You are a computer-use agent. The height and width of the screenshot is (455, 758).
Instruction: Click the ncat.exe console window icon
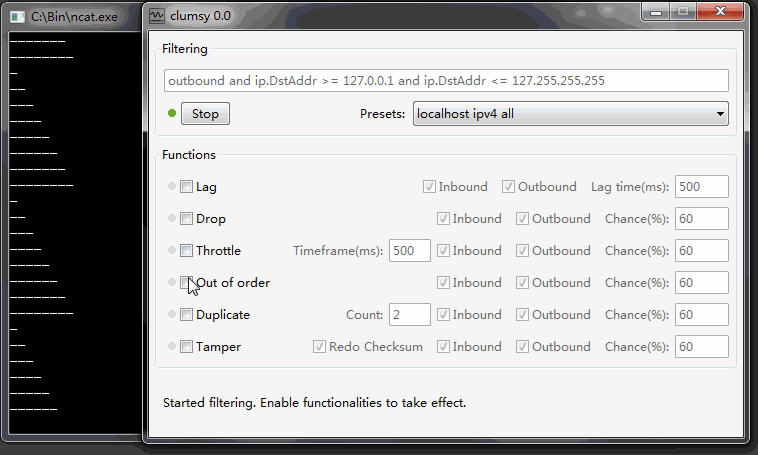click(x=17, y=17)
